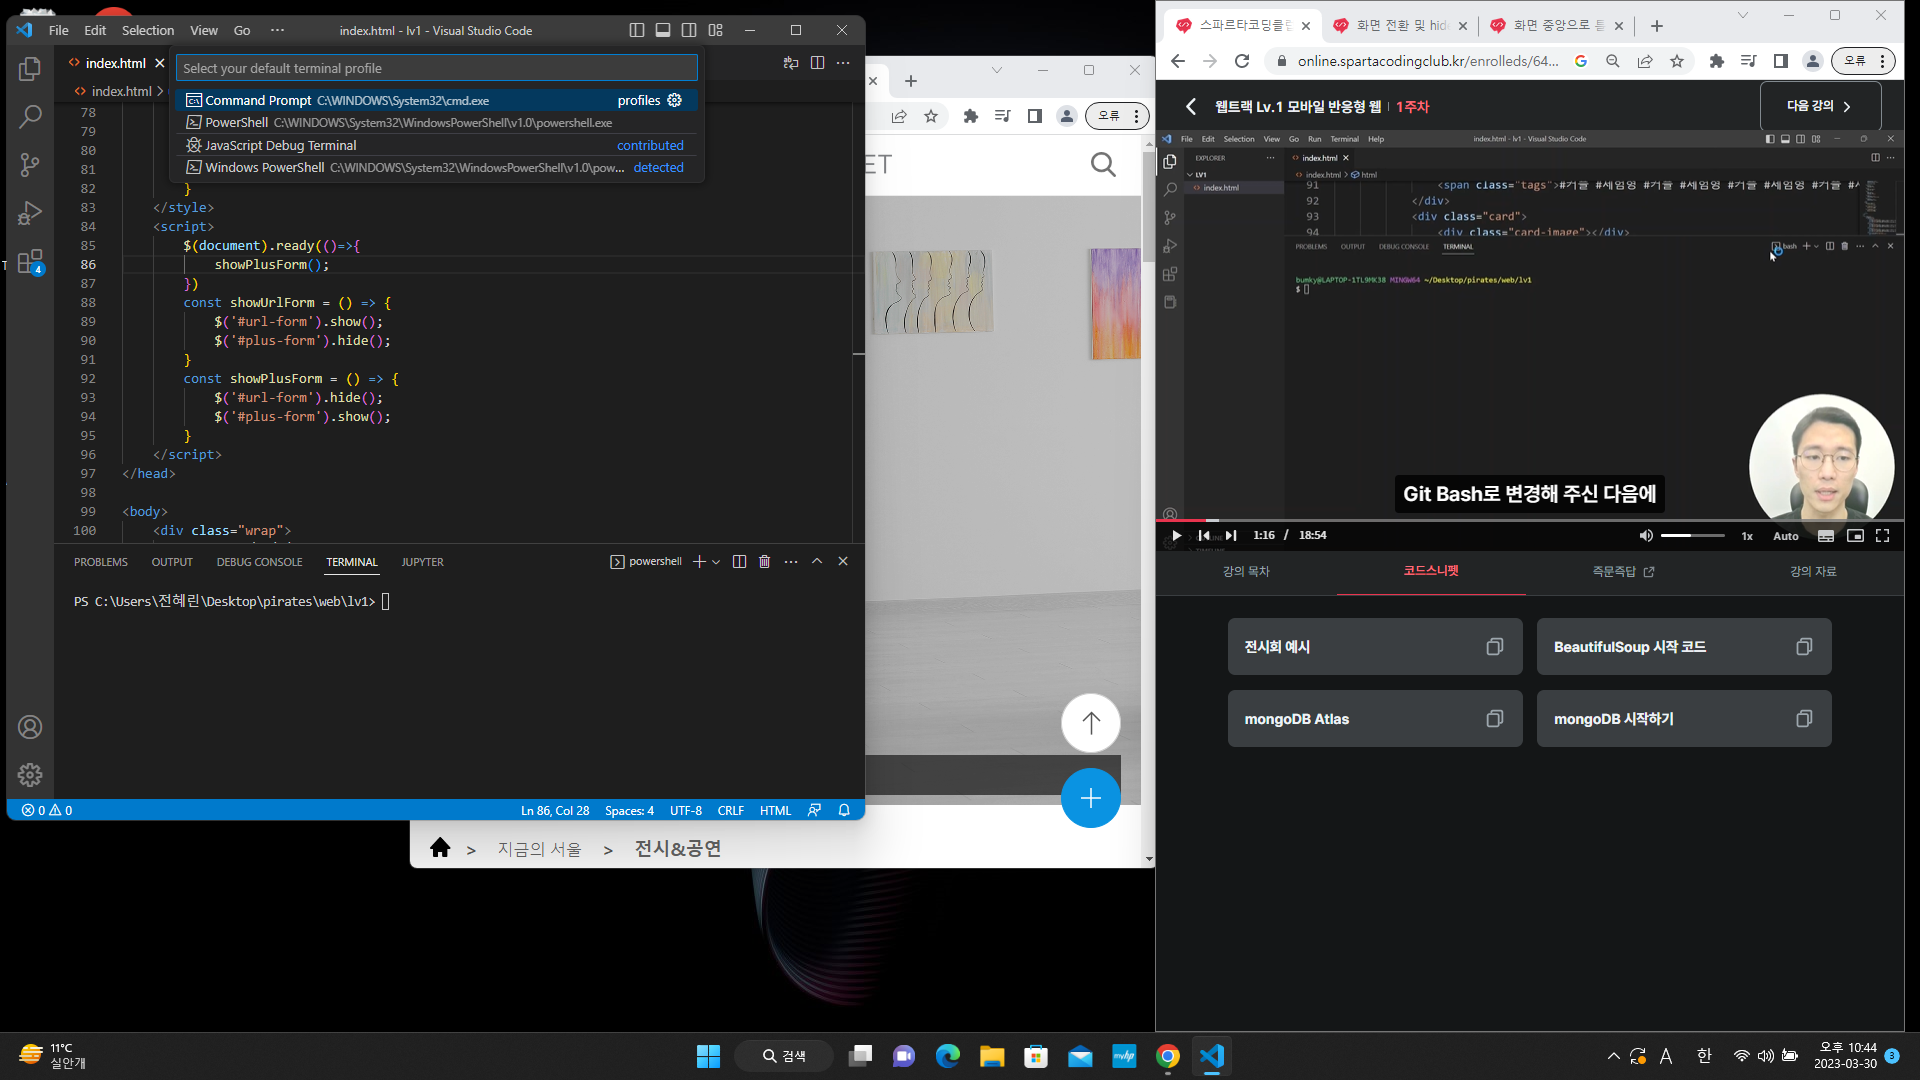Open the Accounts menu in VS Code

click(30, 727)
